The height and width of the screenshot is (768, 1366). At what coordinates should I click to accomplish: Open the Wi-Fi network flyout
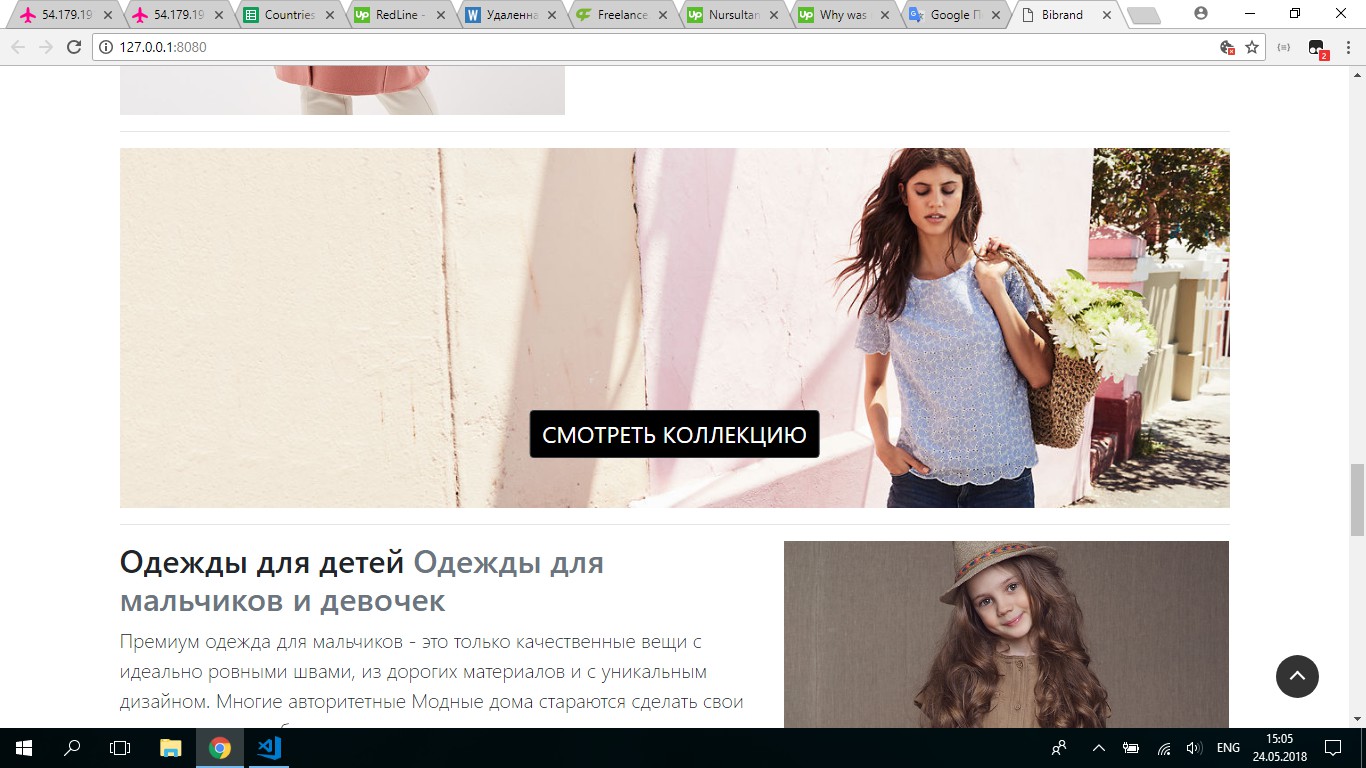tap(1164, 748)
